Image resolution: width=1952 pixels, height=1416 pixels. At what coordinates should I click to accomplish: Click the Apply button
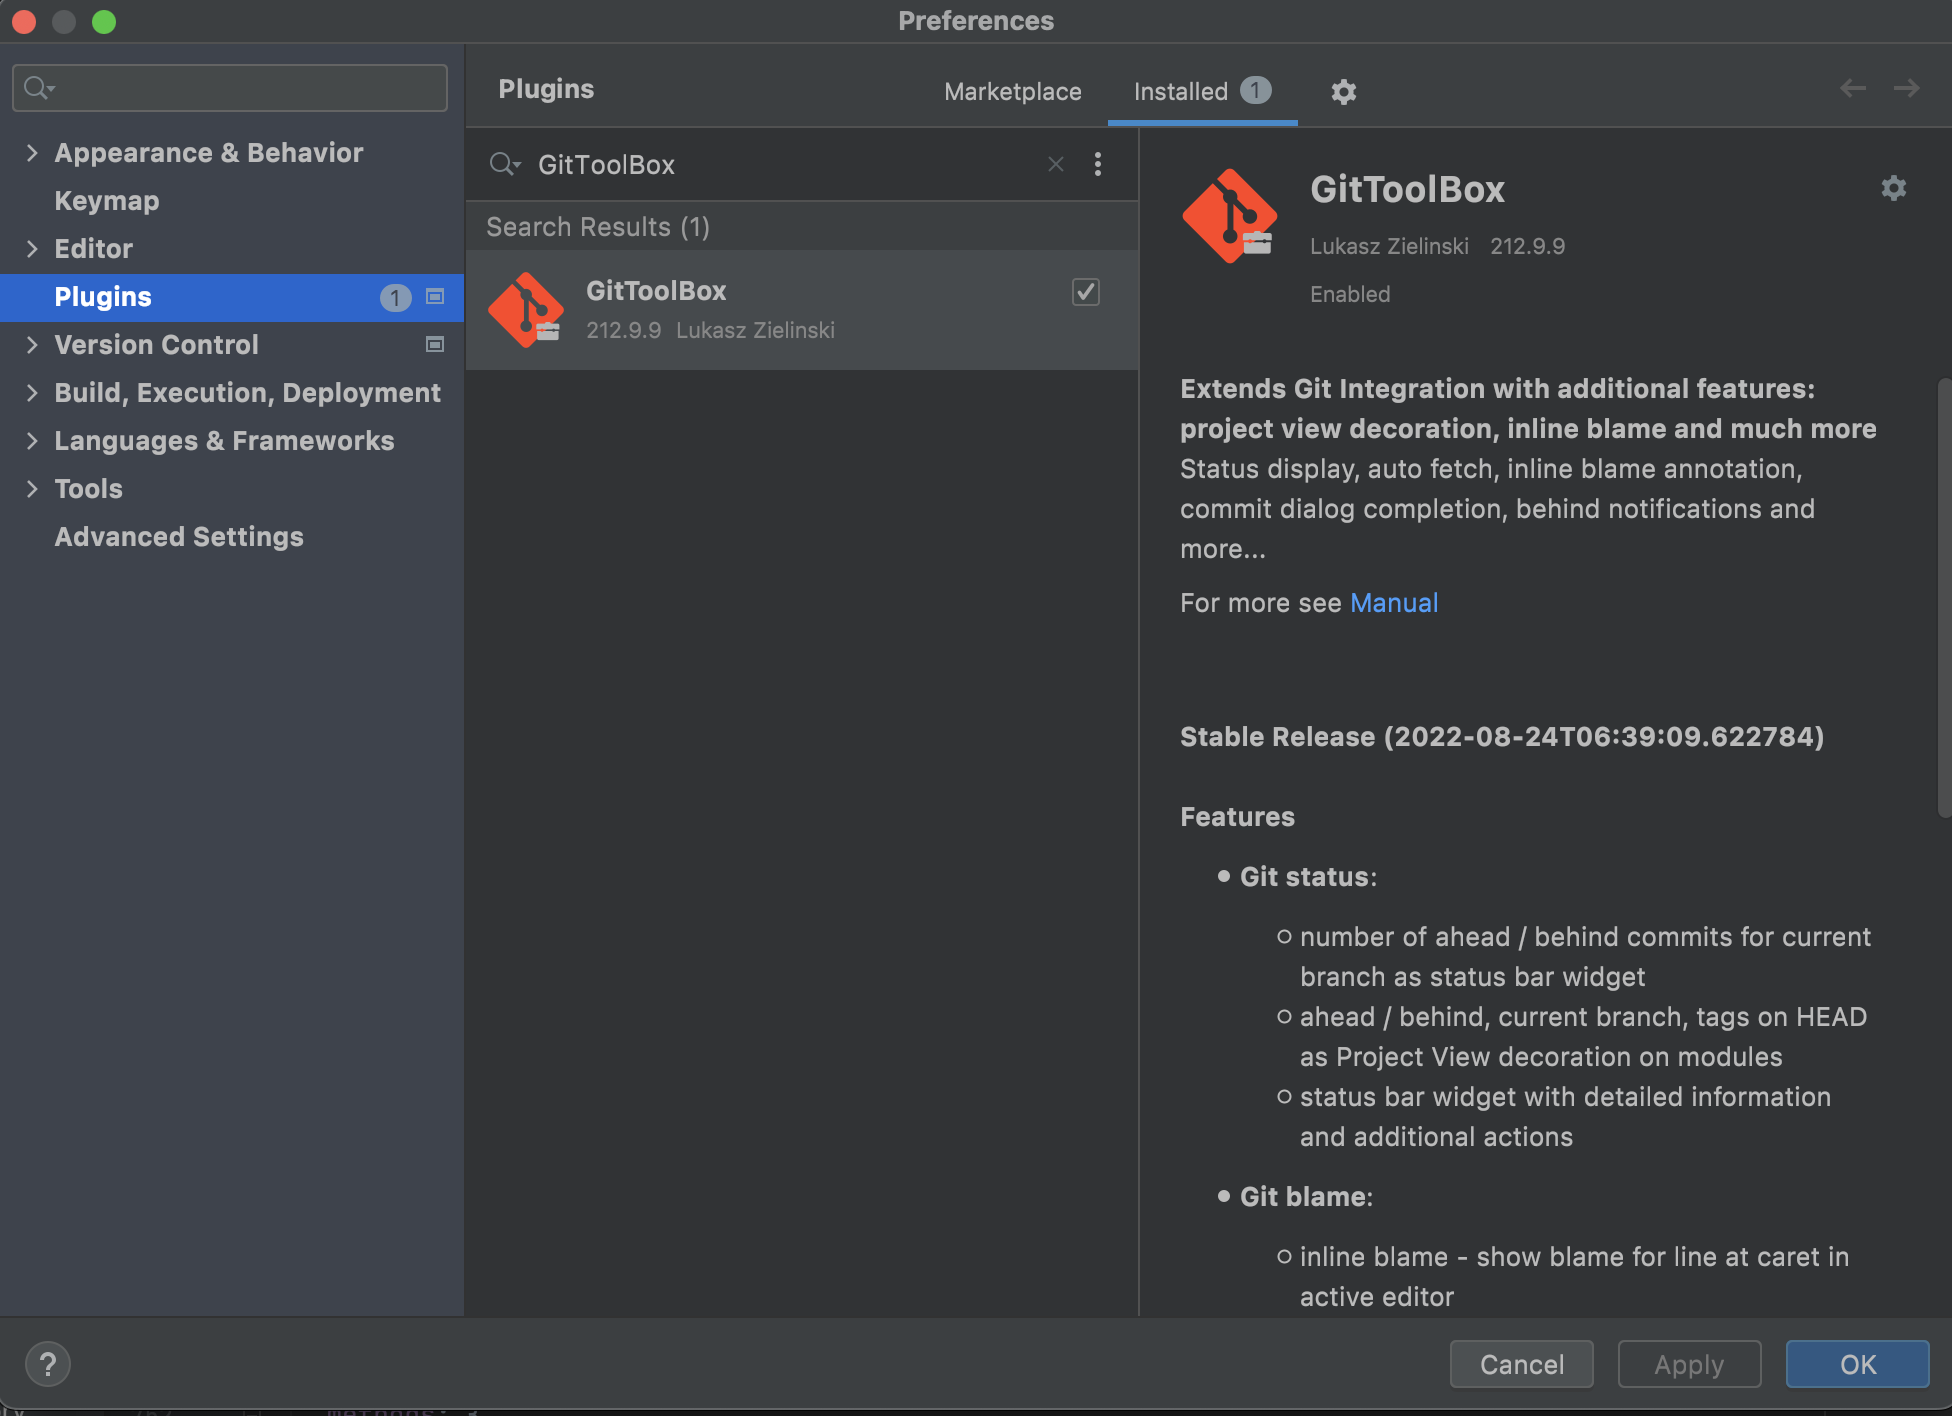[x=1689, y=1364]
